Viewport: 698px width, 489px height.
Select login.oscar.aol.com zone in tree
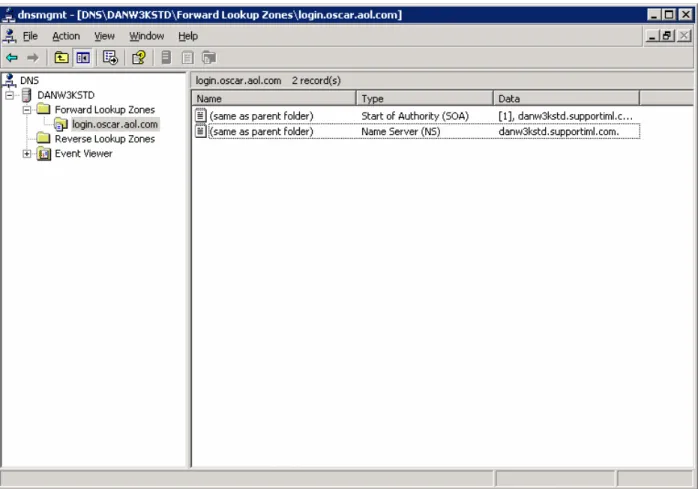tap(115, 124)
